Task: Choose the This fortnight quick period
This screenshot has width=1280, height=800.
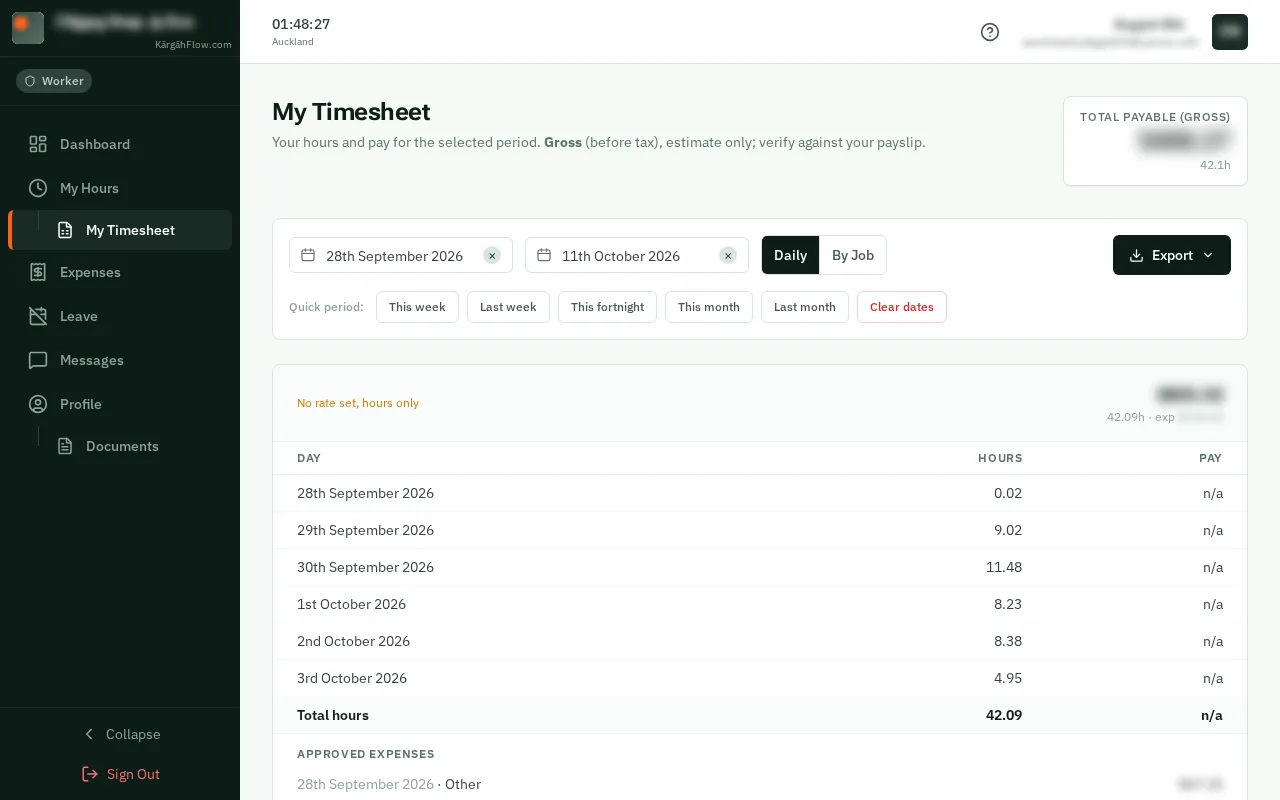Action: pos(607,307)
